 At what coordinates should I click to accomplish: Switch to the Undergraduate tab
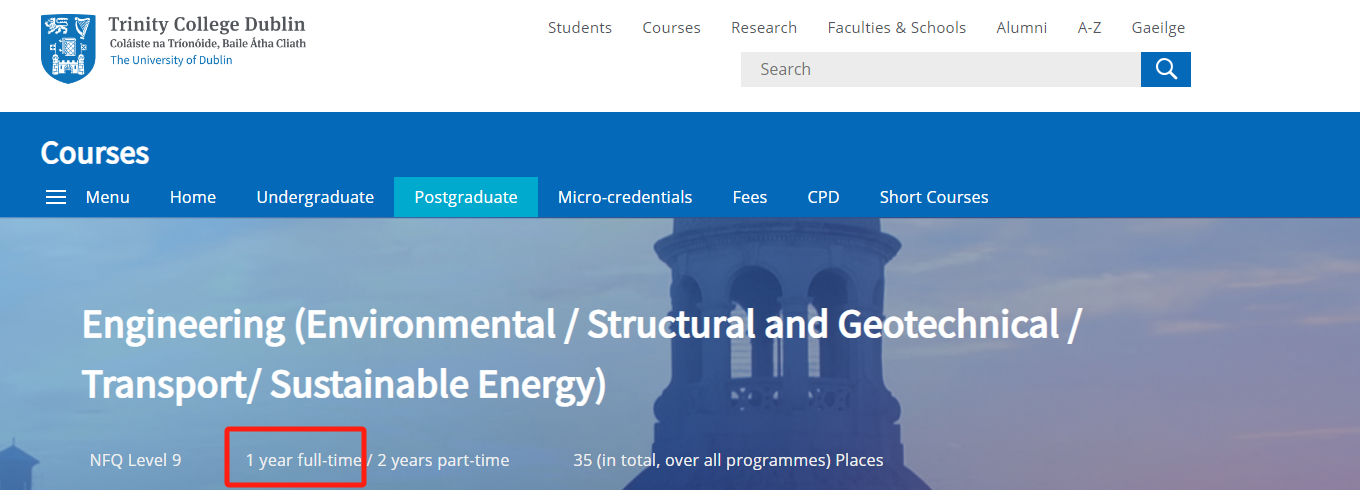tap(315, 197)
